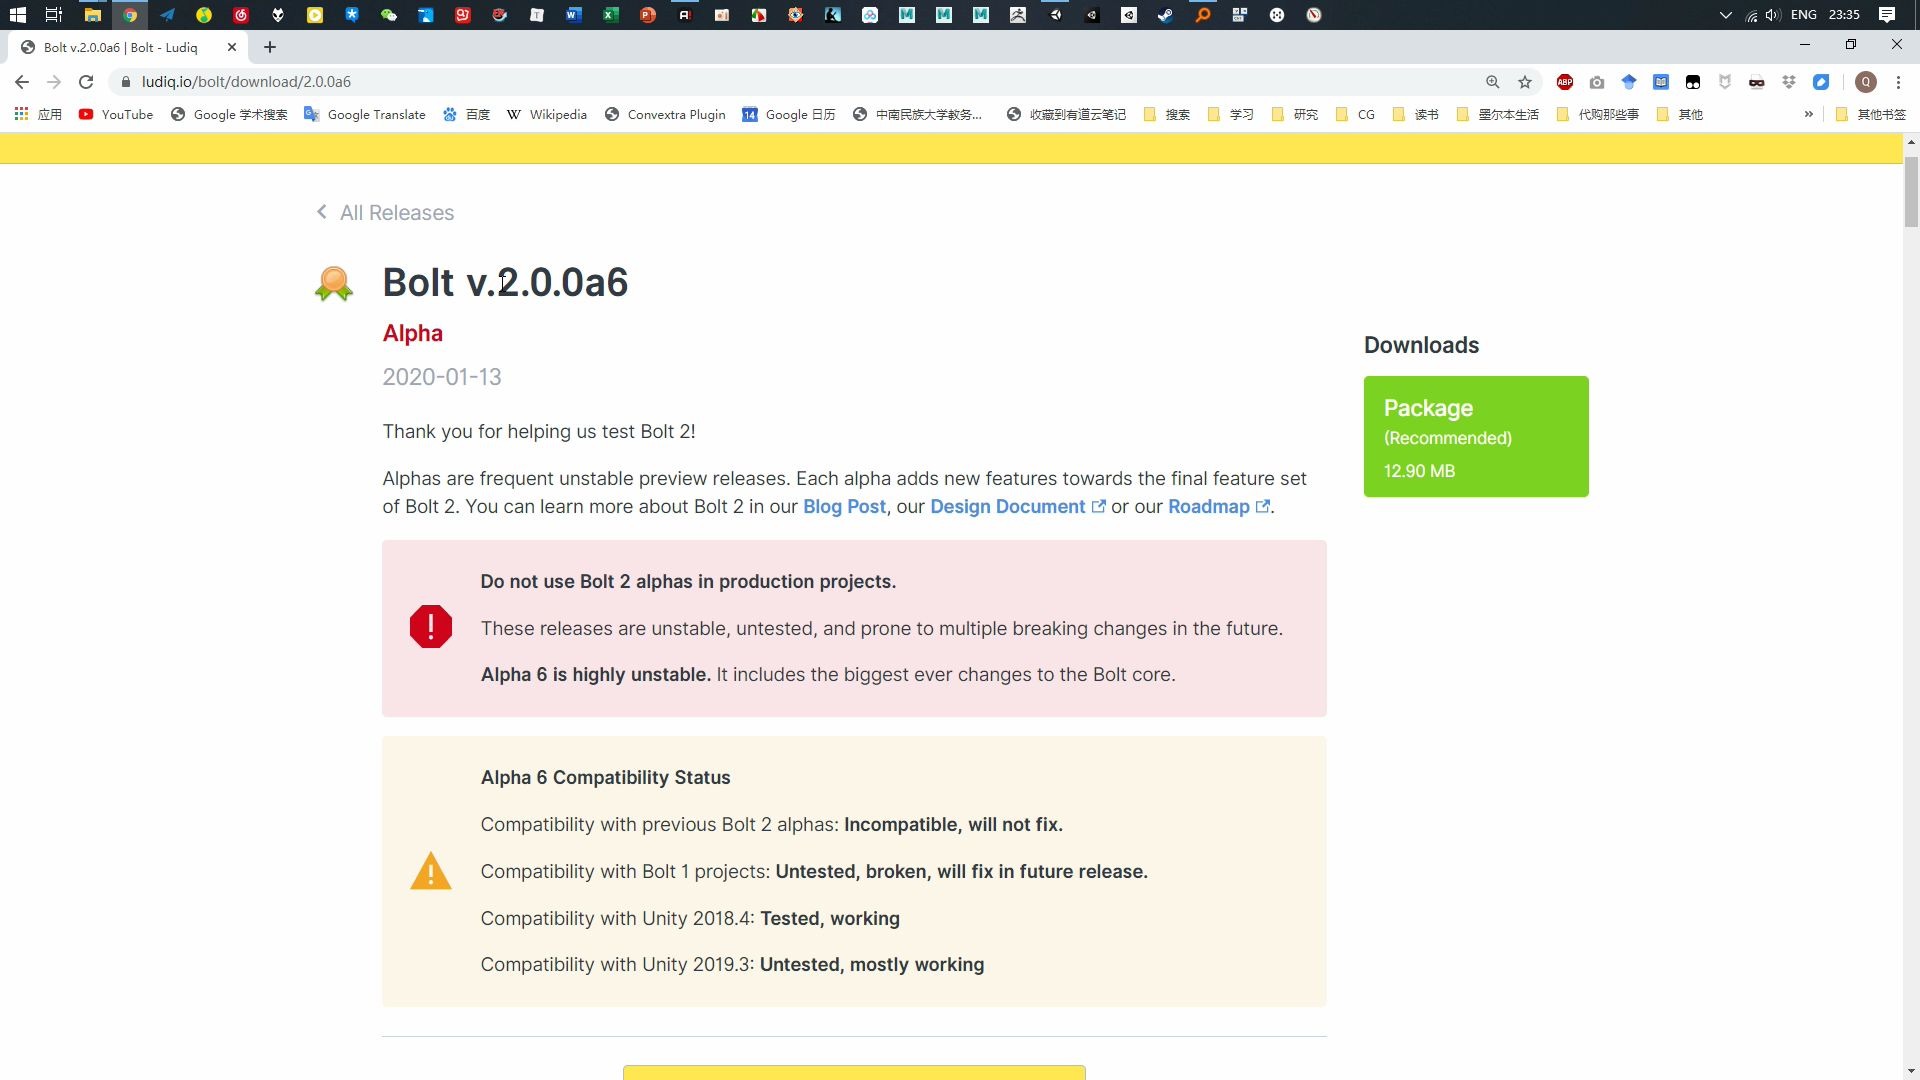The image size is (1920, 1080).
Task: Open WeChat from the taskbar
Action: coord(389,15)
